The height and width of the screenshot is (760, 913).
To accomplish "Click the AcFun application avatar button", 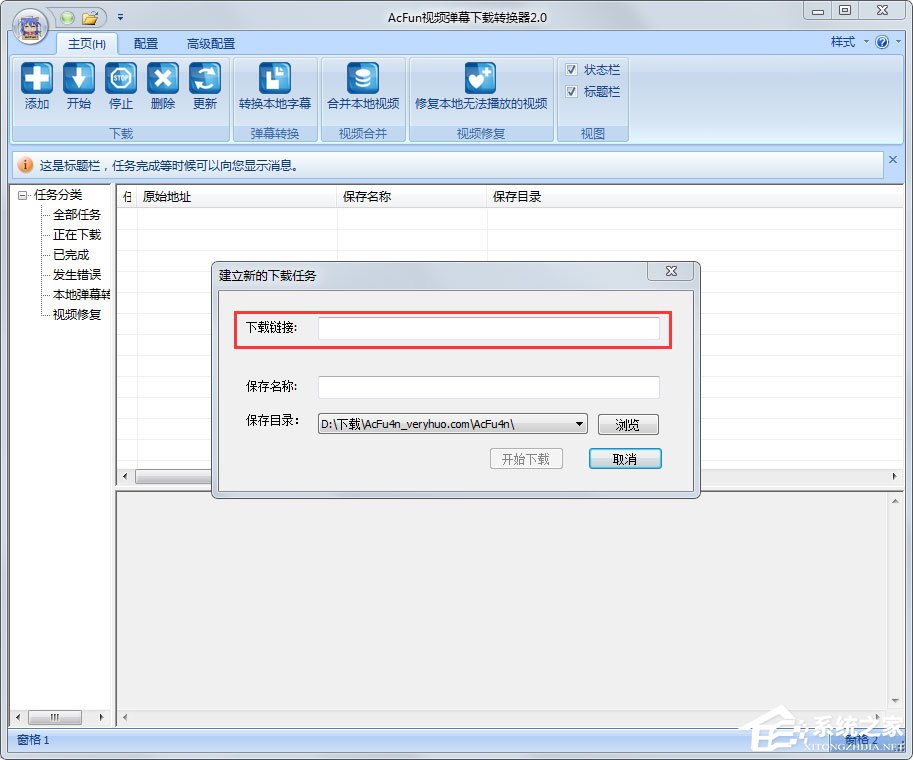I will (x=30, y=27).
